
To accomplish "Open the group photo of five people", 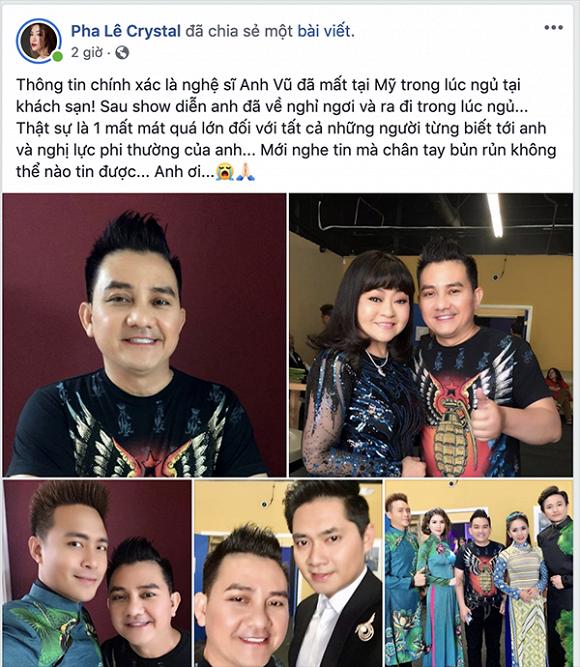I will [x=479, y=573].
